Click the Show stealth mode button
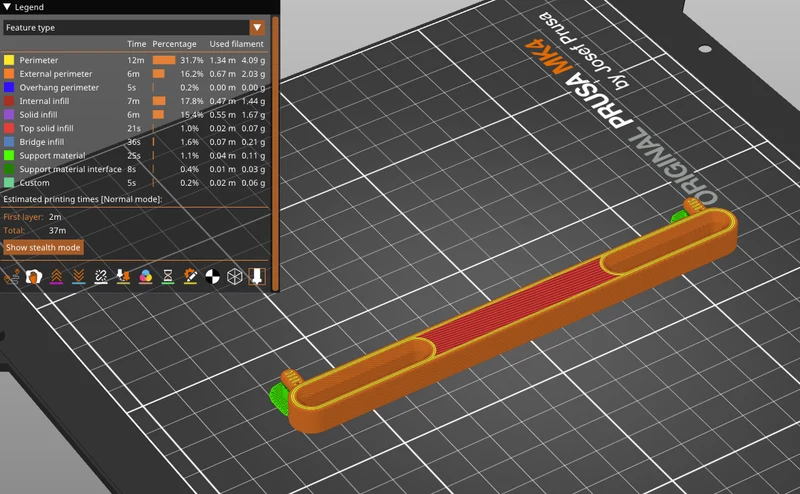 [x=43, y=248]
